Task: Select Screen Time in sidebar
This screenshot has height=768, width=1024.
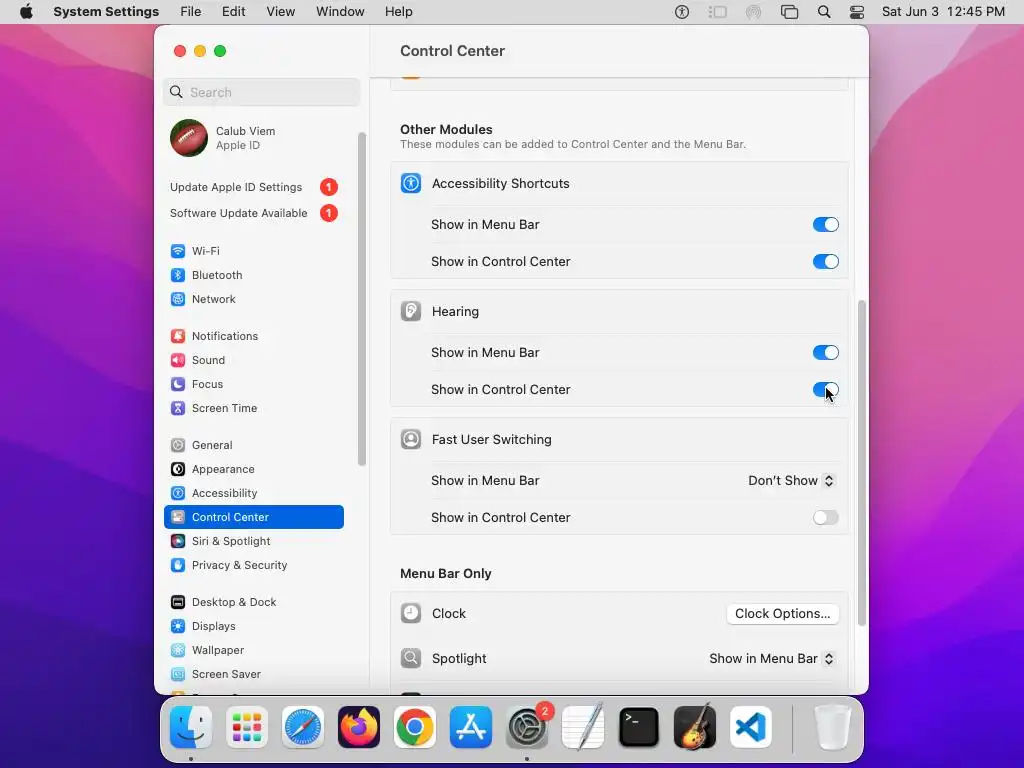Action: click(253, 408)
